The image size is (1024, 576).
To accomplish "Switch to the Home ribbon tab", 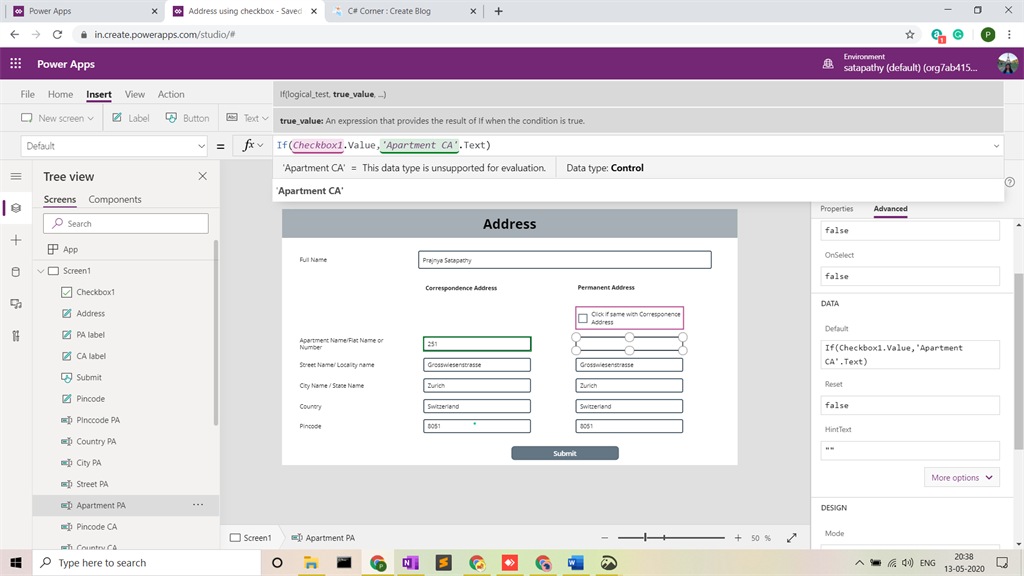I will 60,94.
